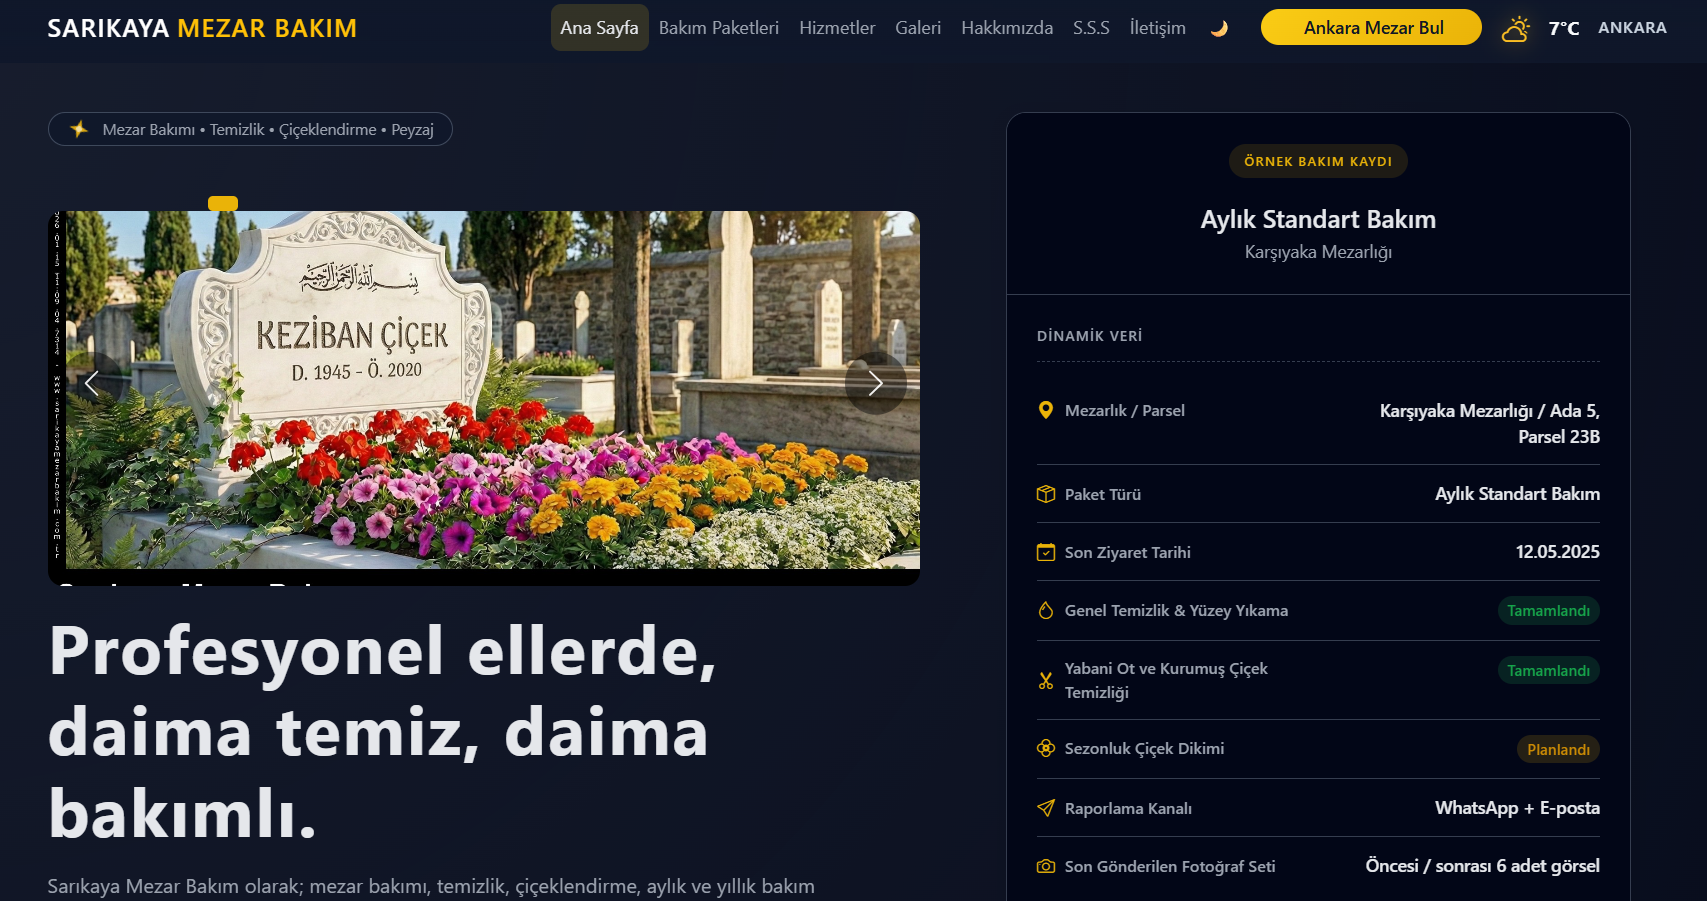Screen dimensions: 1707x901
Task: Click the yellow carousel progress indicator
Action: tap(223, 203)
